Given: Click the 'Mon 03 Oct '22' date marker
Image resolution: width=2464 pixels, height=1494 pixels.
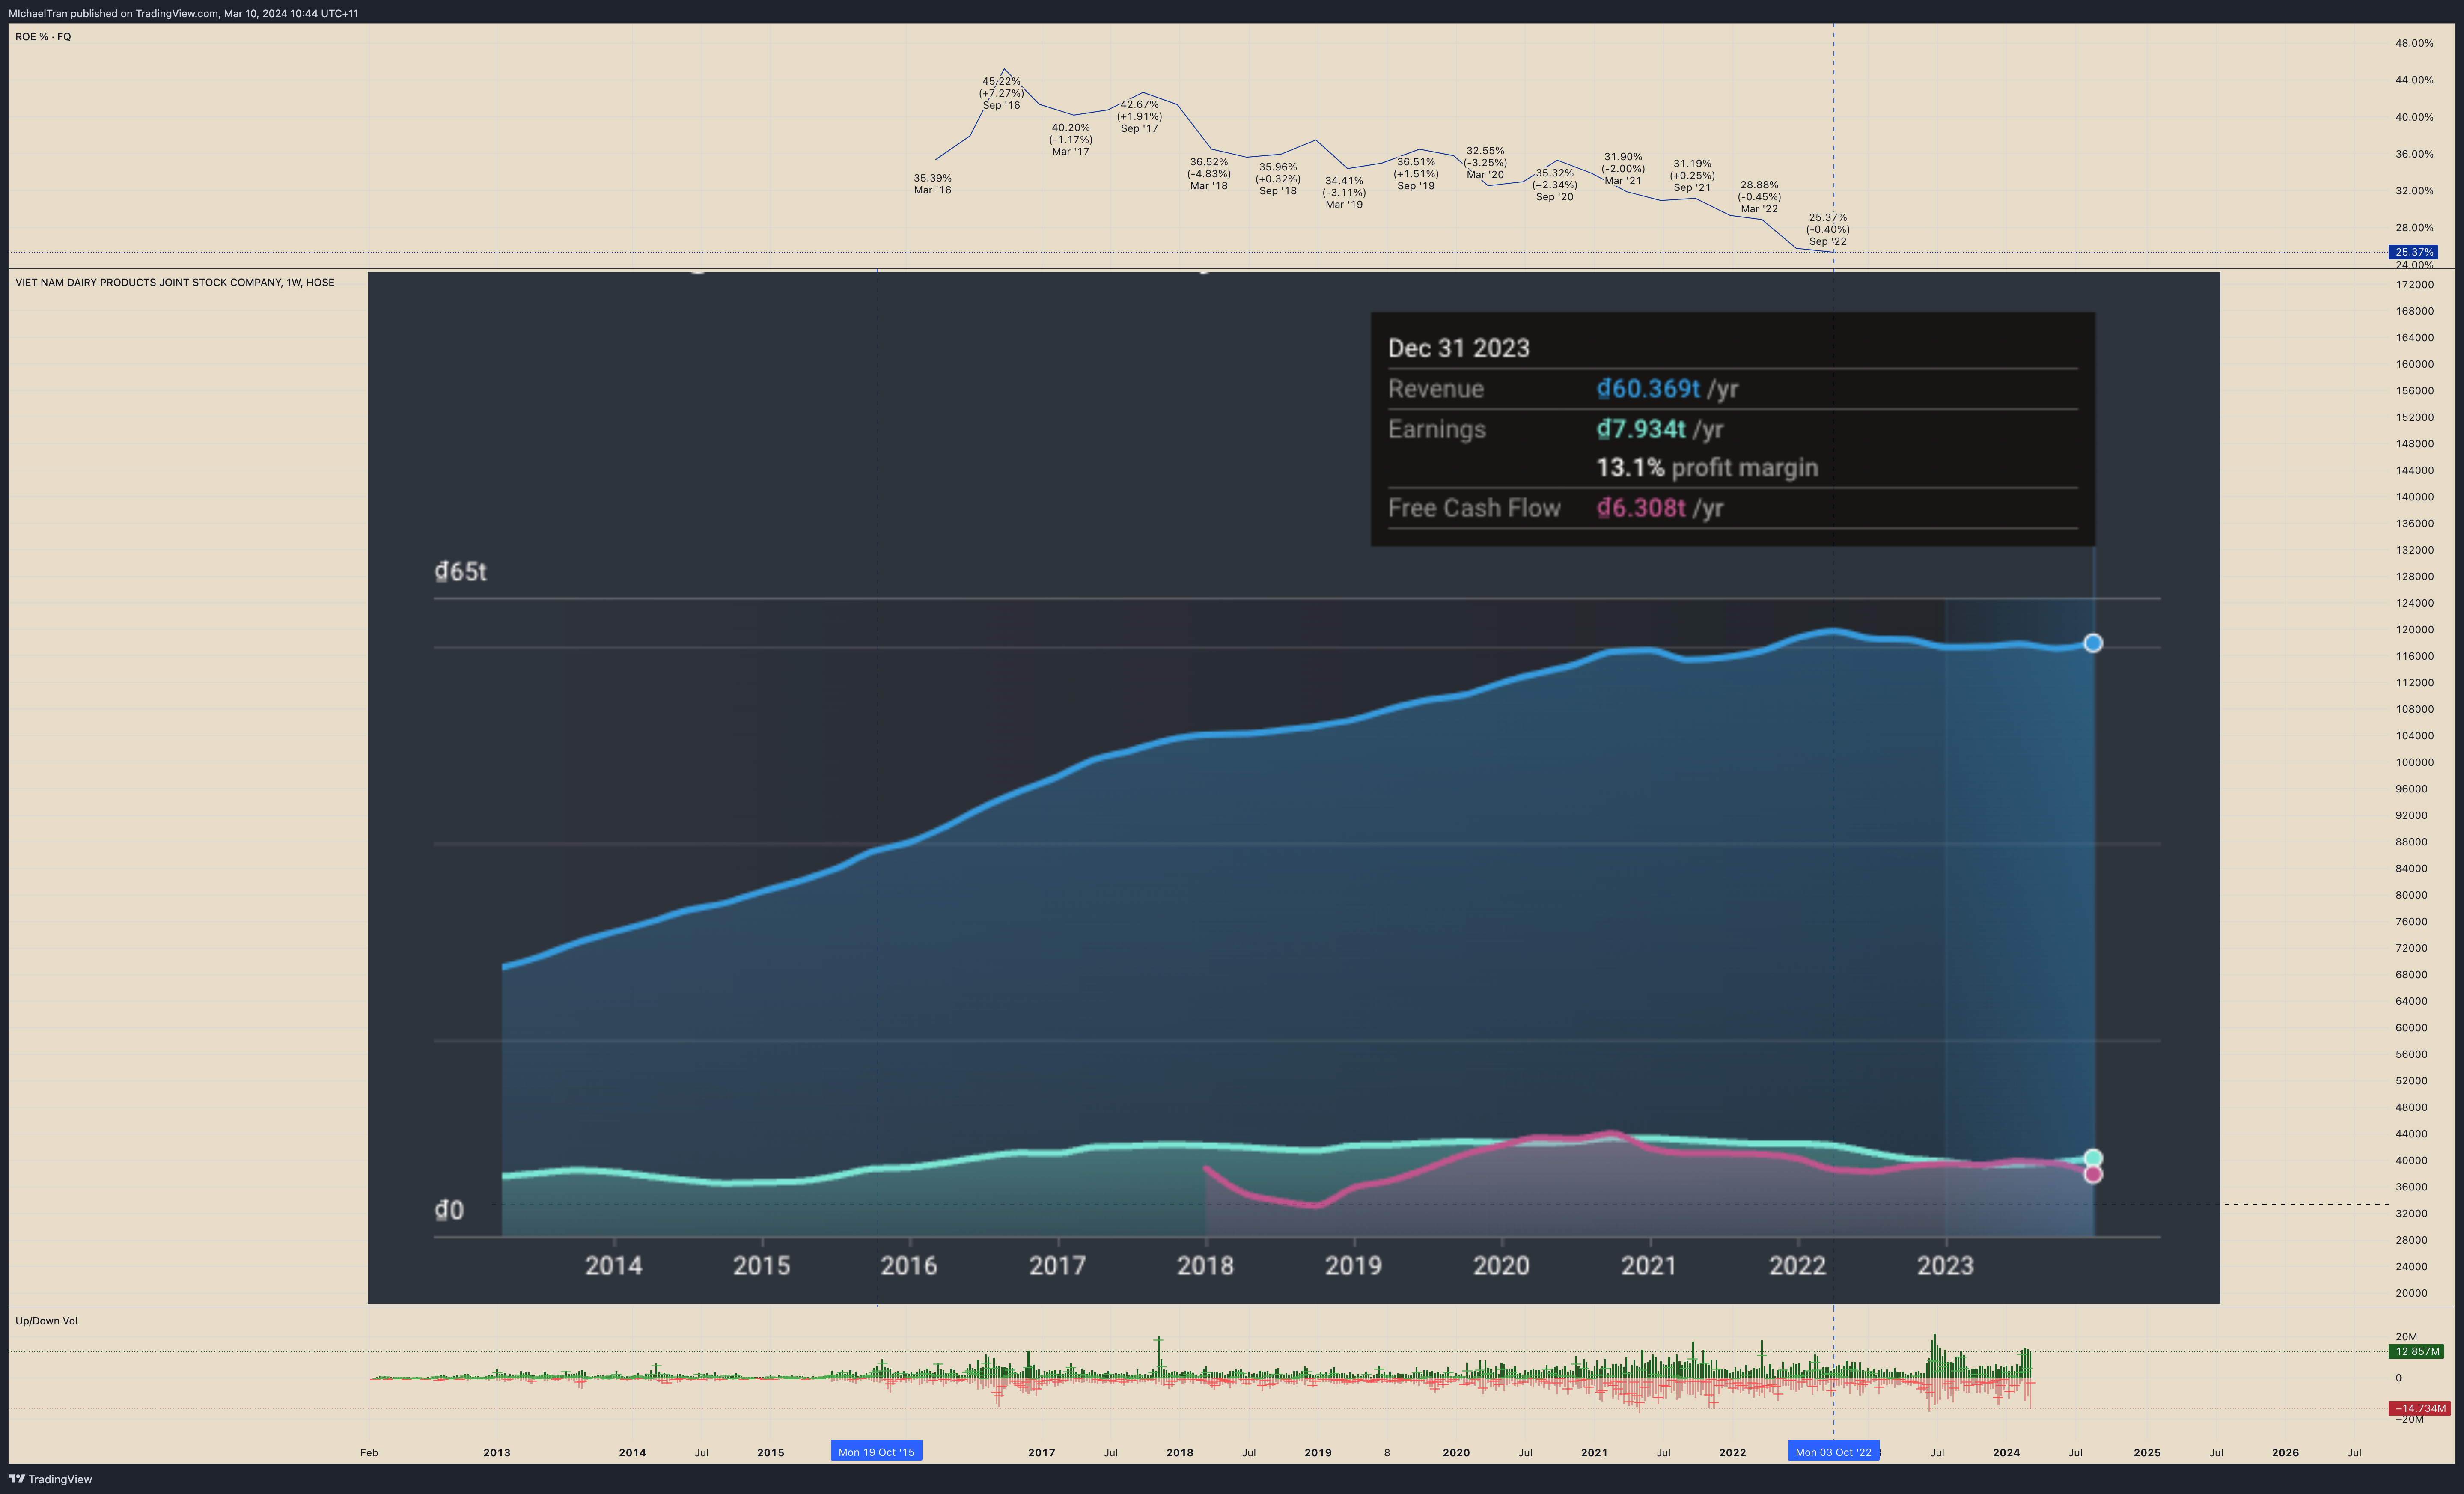Looking at the screenshot, I should [1833, 1452].
